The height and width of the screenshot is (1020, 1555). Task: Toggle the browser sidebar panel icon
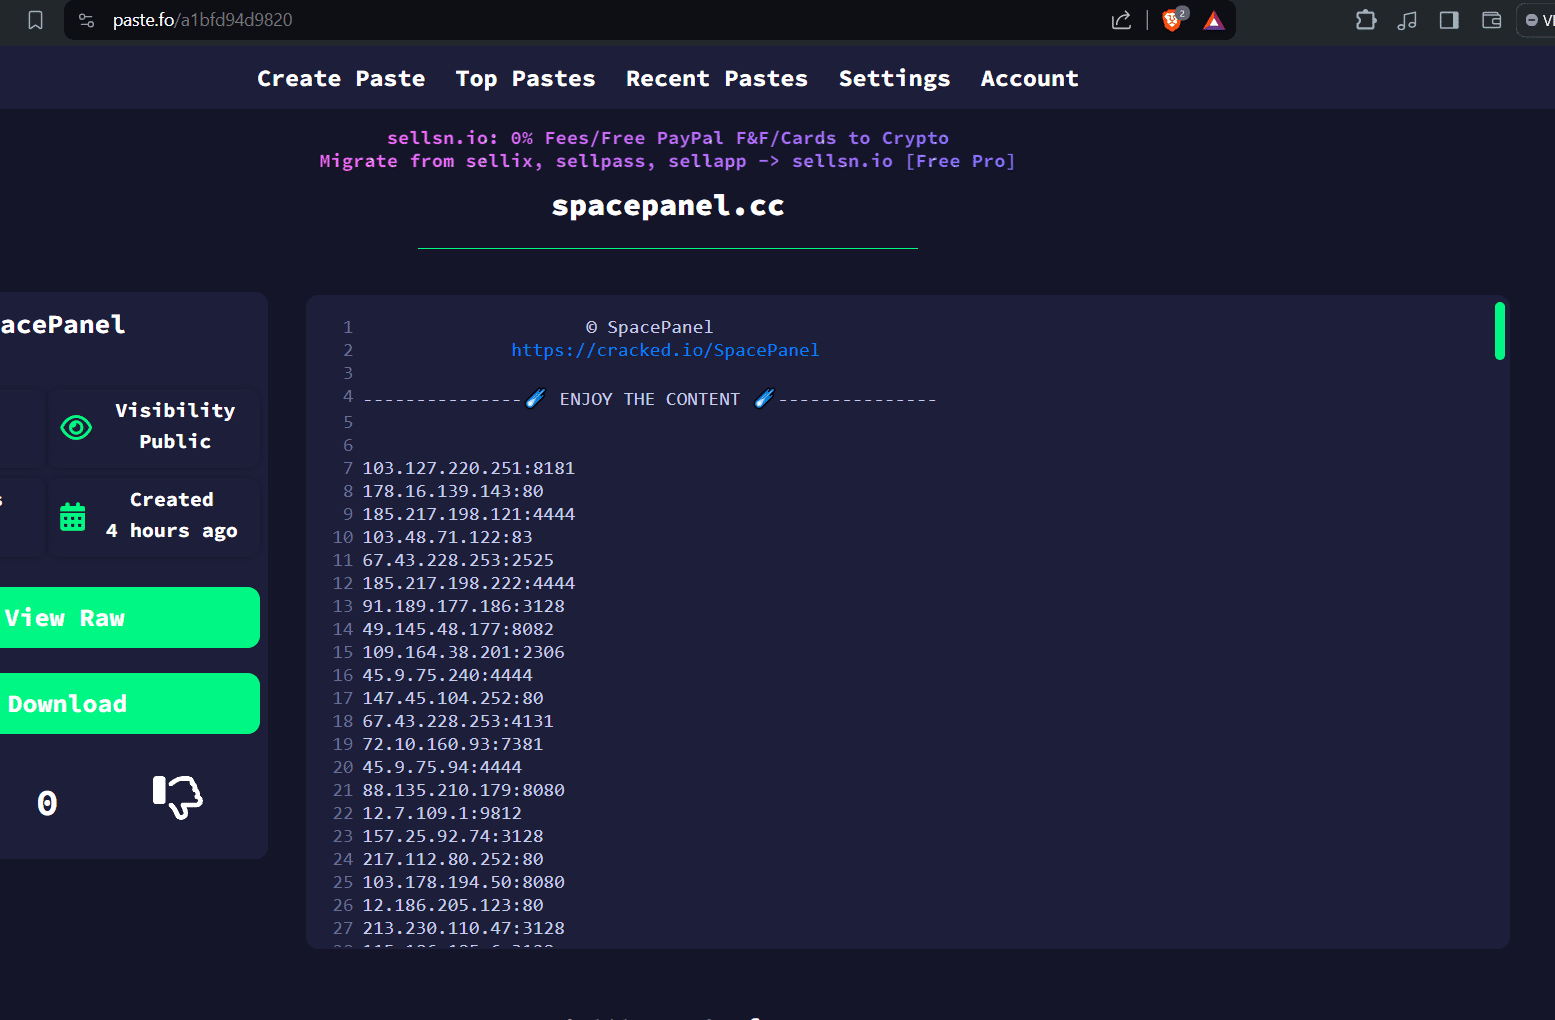[x=1449, y=20]
